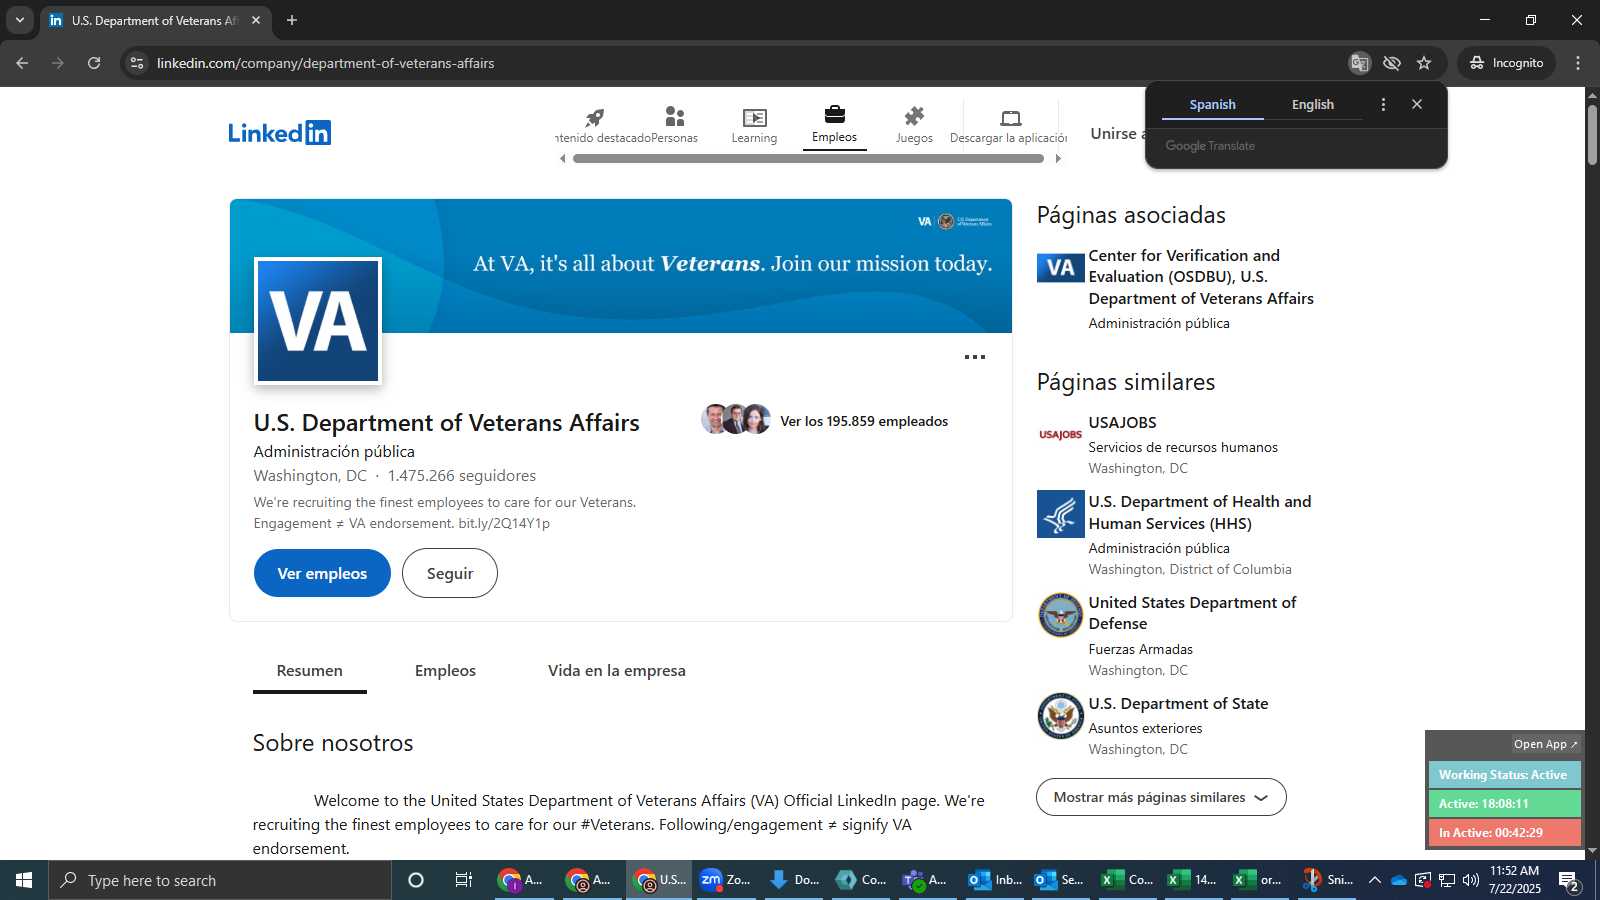Open Zoom from the taskbar
Screen dimensions: 1600x900
point(725,880)
